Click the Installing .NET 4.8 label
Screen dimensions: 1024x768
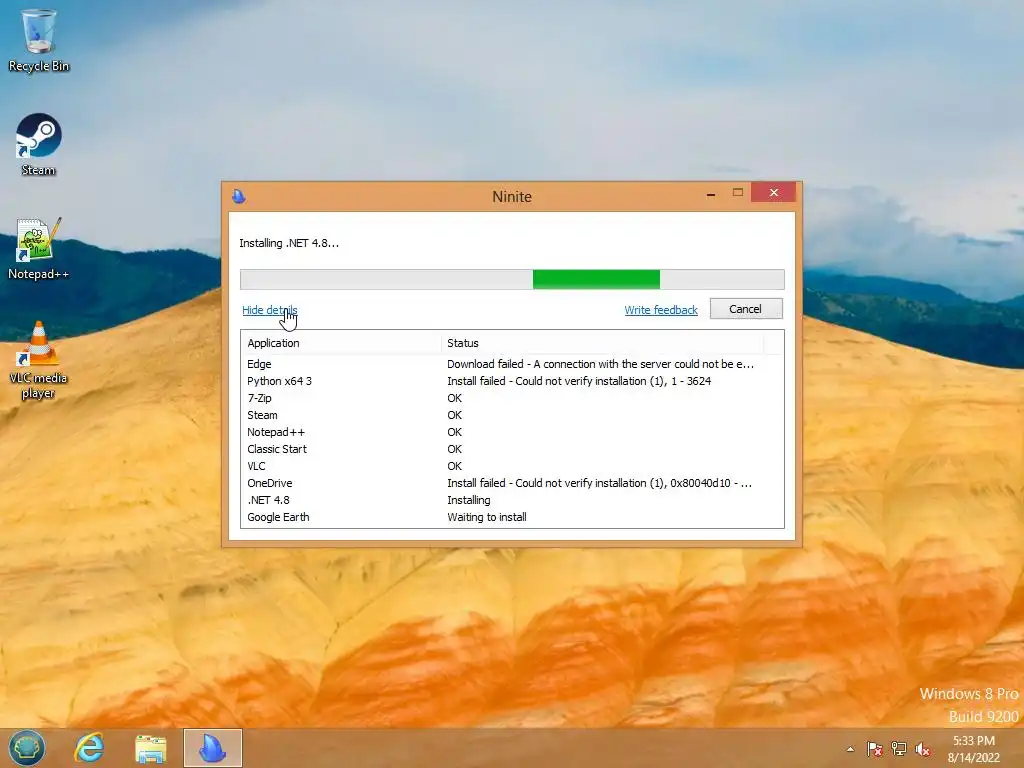pos(289,243)
